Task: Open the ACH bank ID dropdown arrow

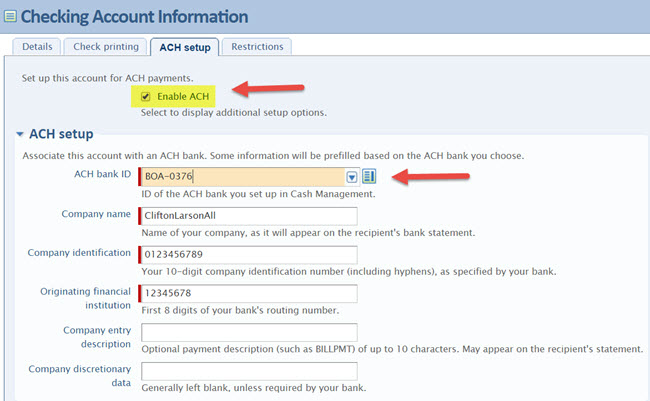Action: pyautogui.click(x=351, y=177)
